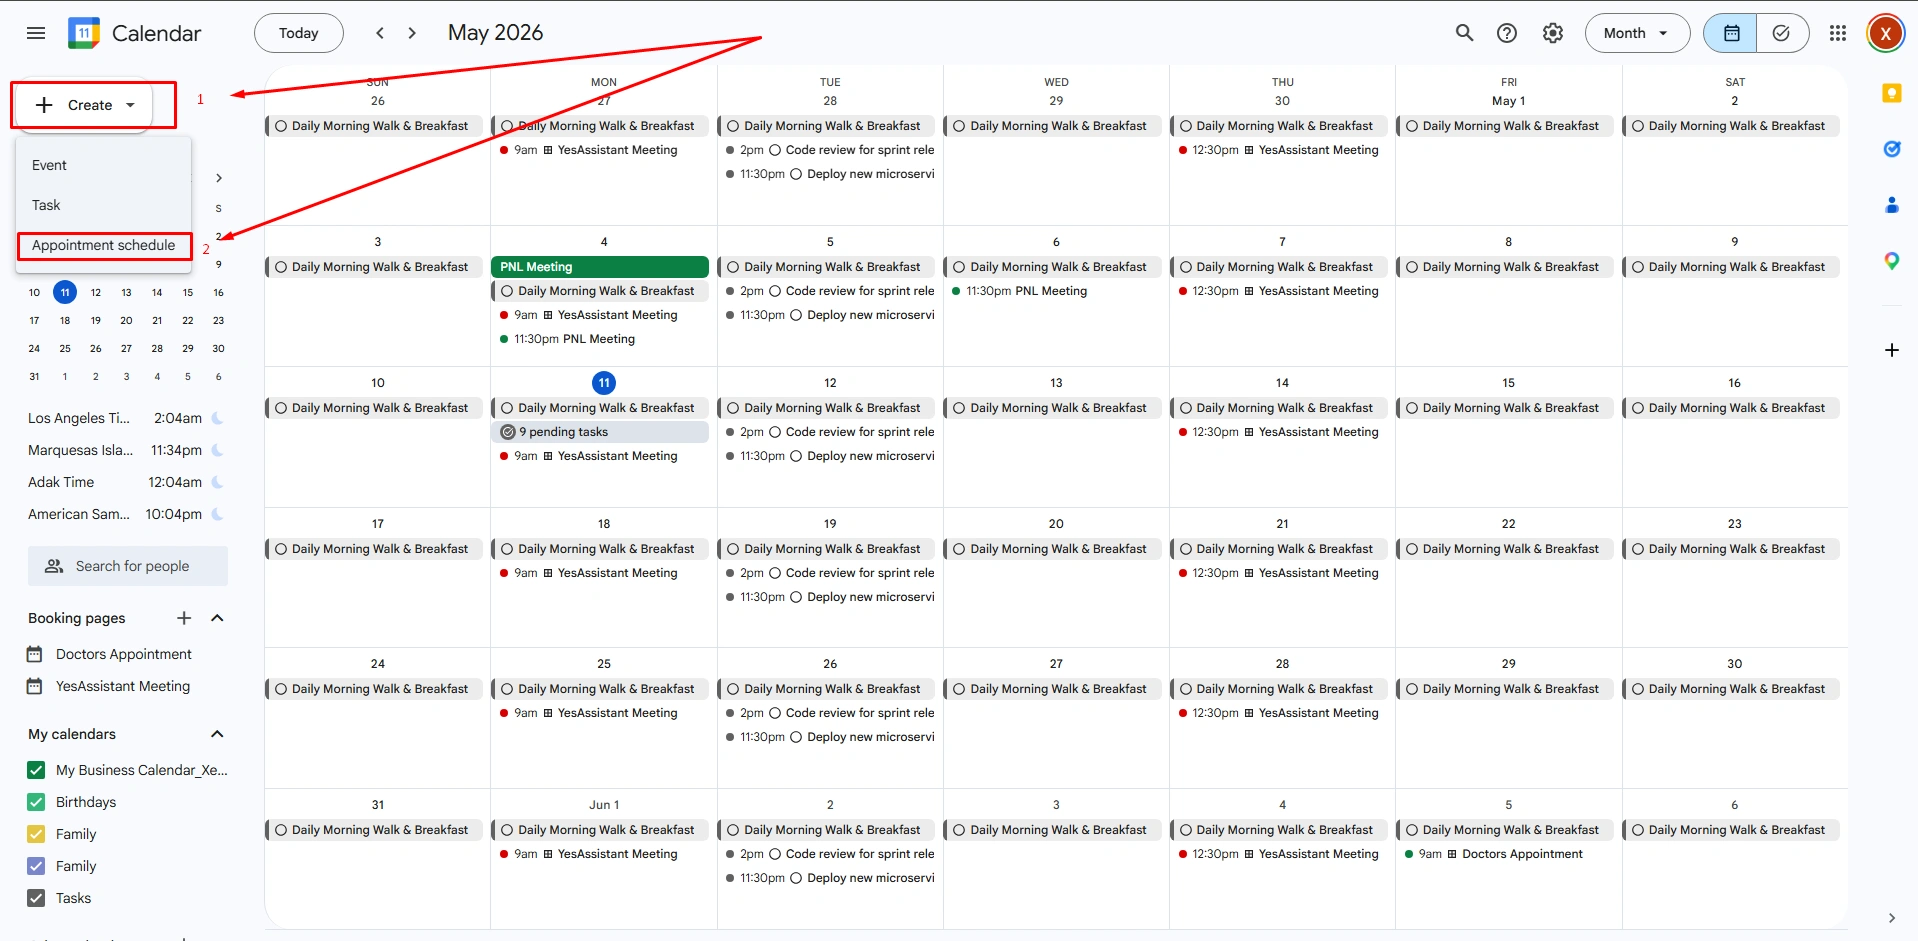The image size is (1918, 941).
Task: Collapse the Booking pages section
Action: point(217,618)
